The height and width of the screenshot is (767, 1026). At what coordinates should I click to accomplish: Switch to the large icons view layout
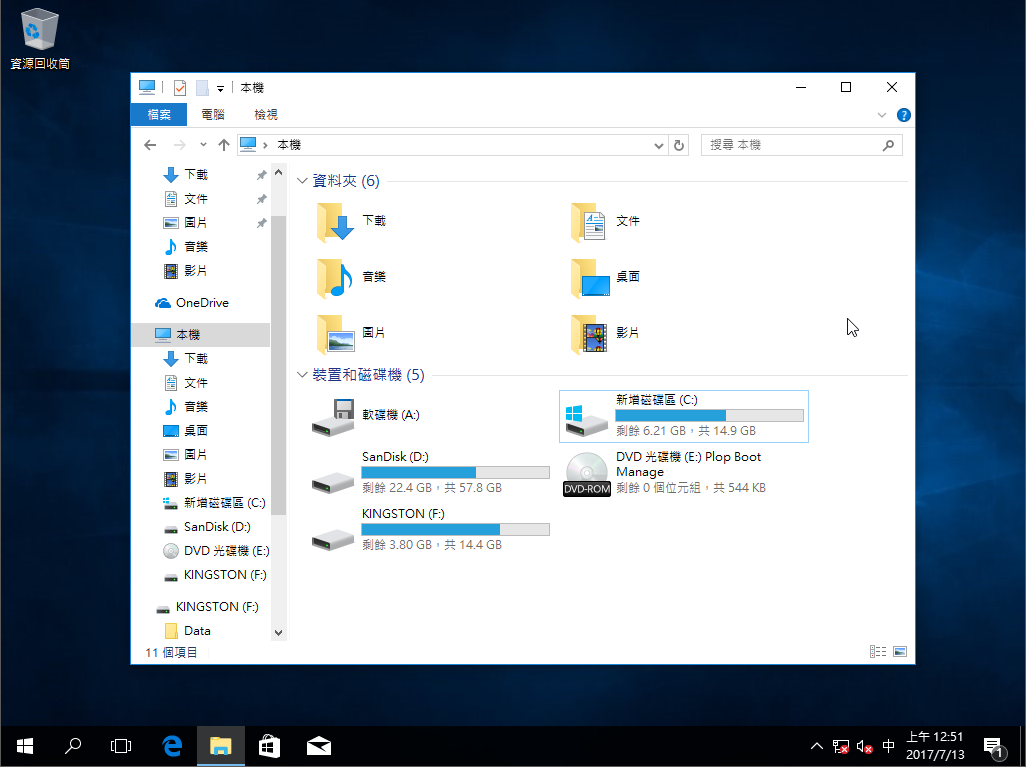900,652
